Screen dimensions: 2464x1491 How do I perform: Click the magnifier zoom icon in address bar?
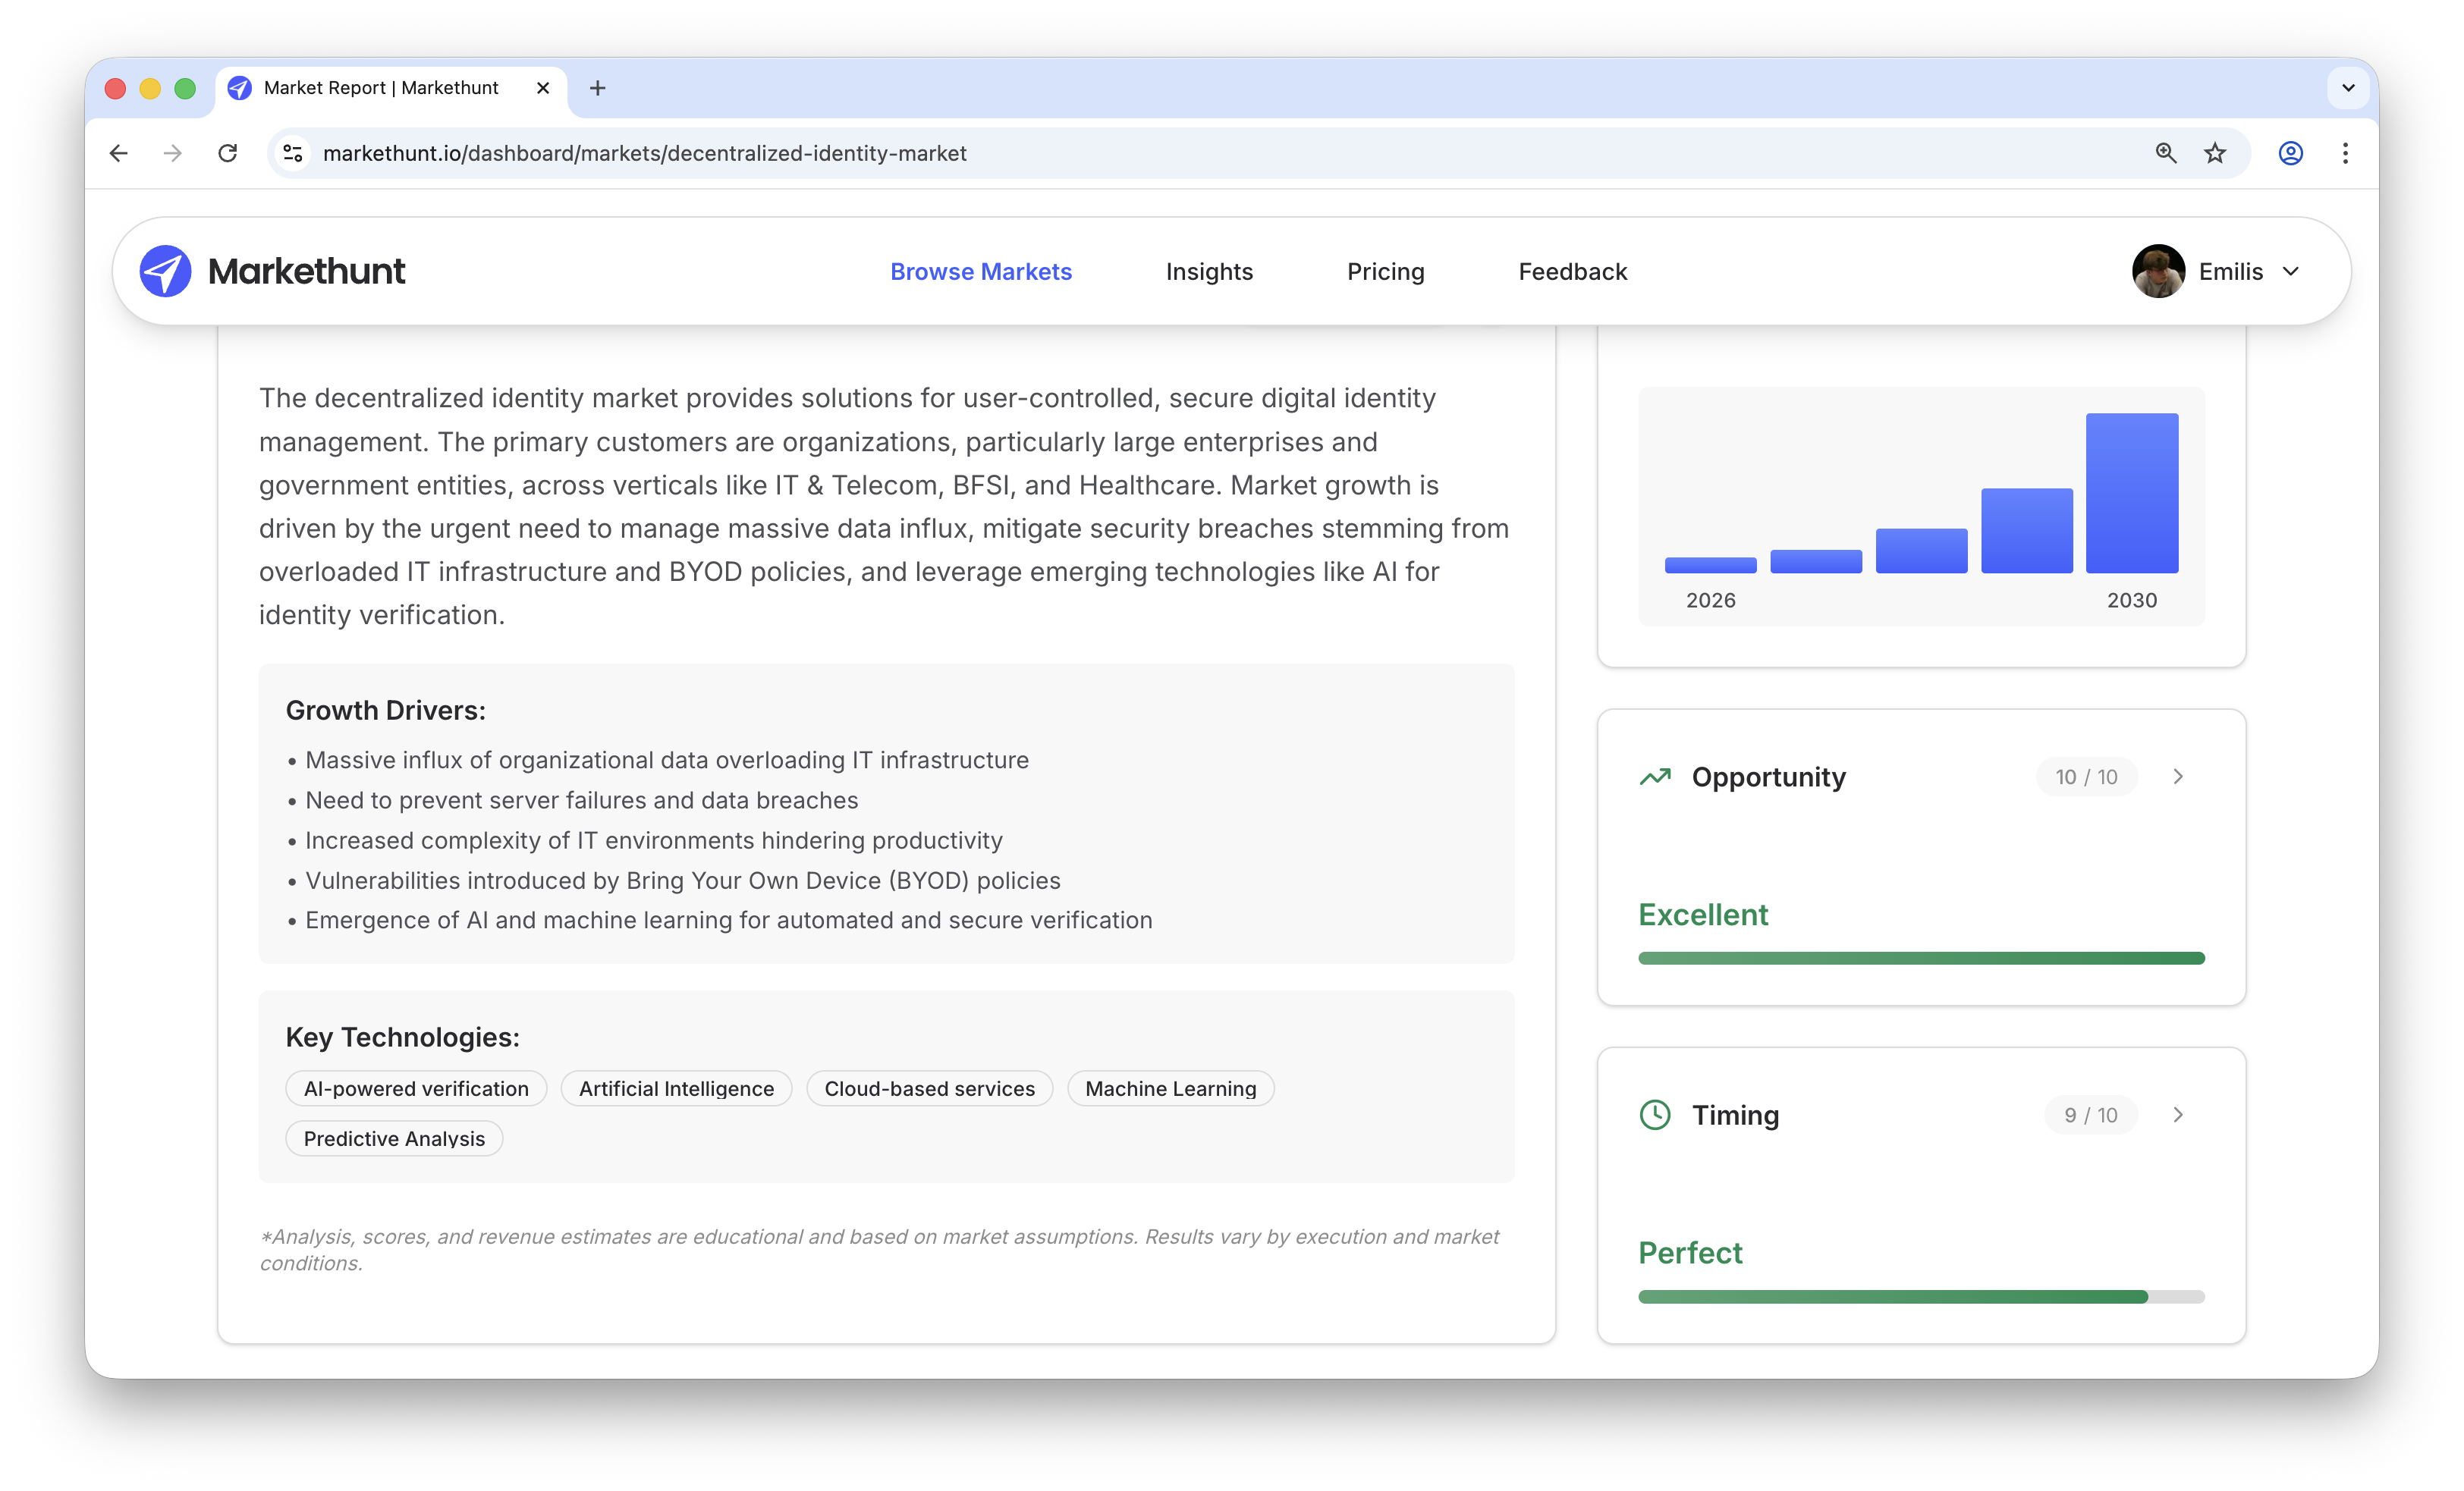2165,153
